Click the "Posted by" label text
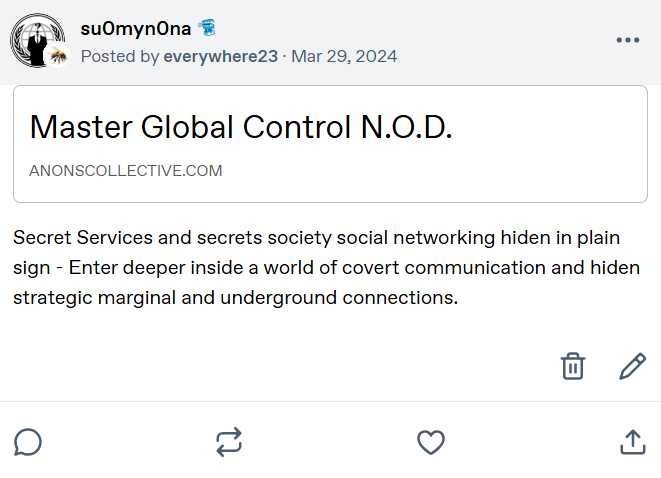 coord(119,56)
